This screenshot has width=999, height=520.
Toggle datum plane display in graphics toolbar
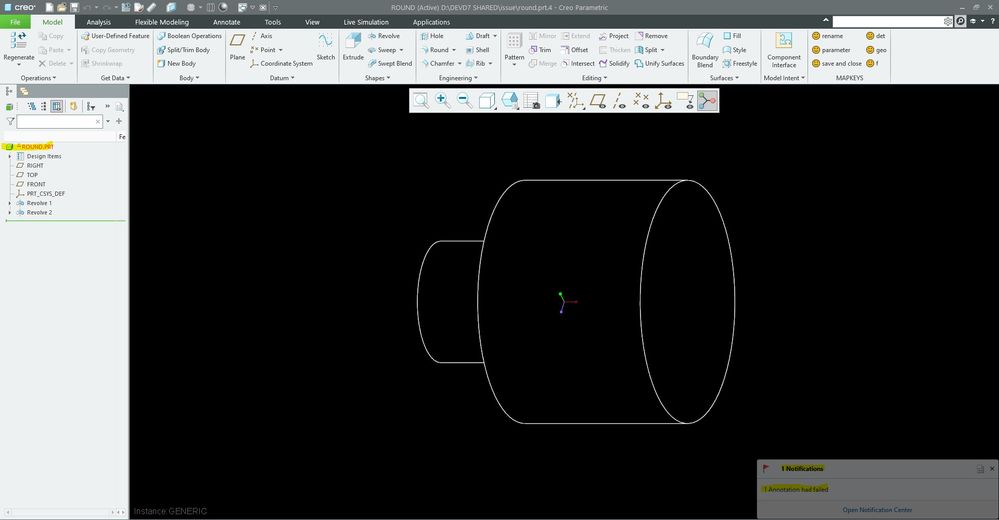tap(598, 100)
